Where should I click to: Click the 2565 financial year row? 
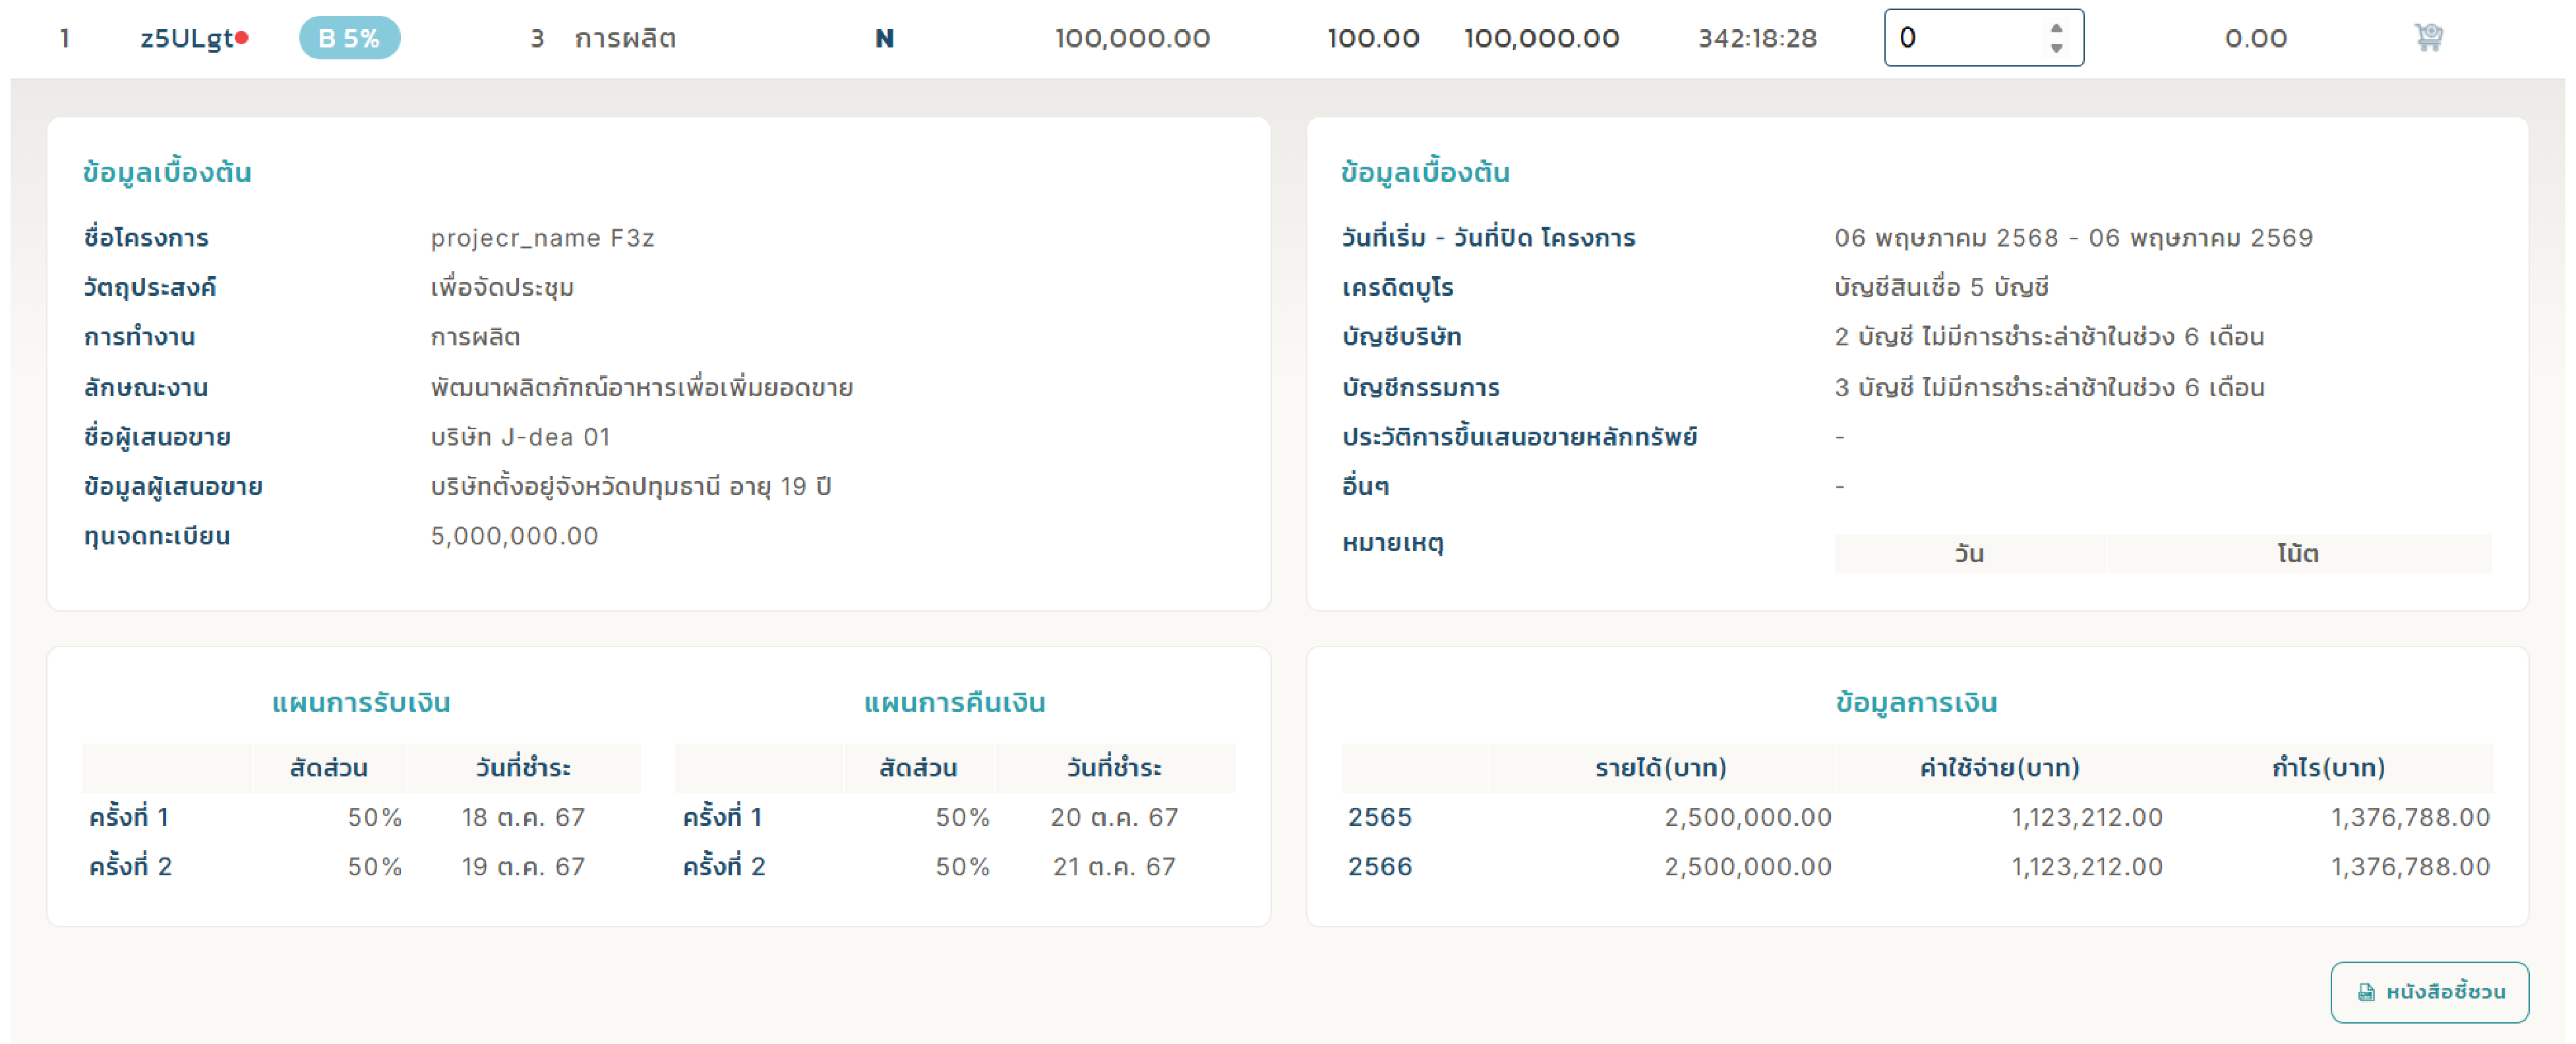coord(1918,817)
